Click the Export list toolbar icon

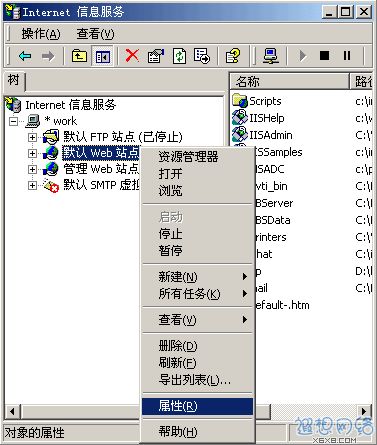(x=202, y=56)
